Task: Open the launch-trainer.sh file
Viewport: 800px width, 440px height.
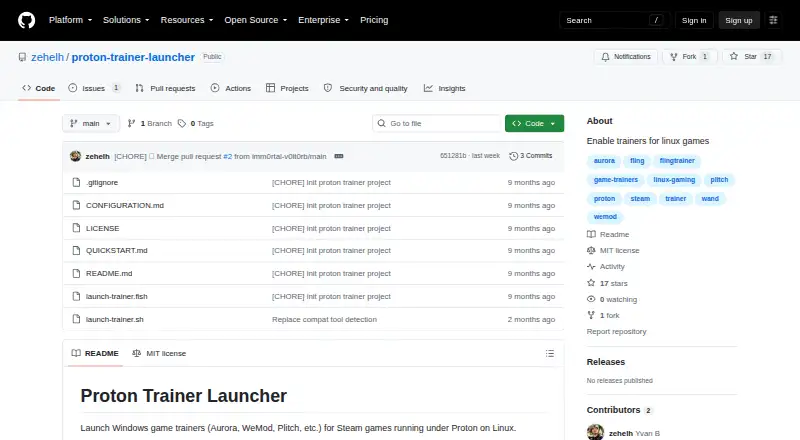Action: (115, 319)
